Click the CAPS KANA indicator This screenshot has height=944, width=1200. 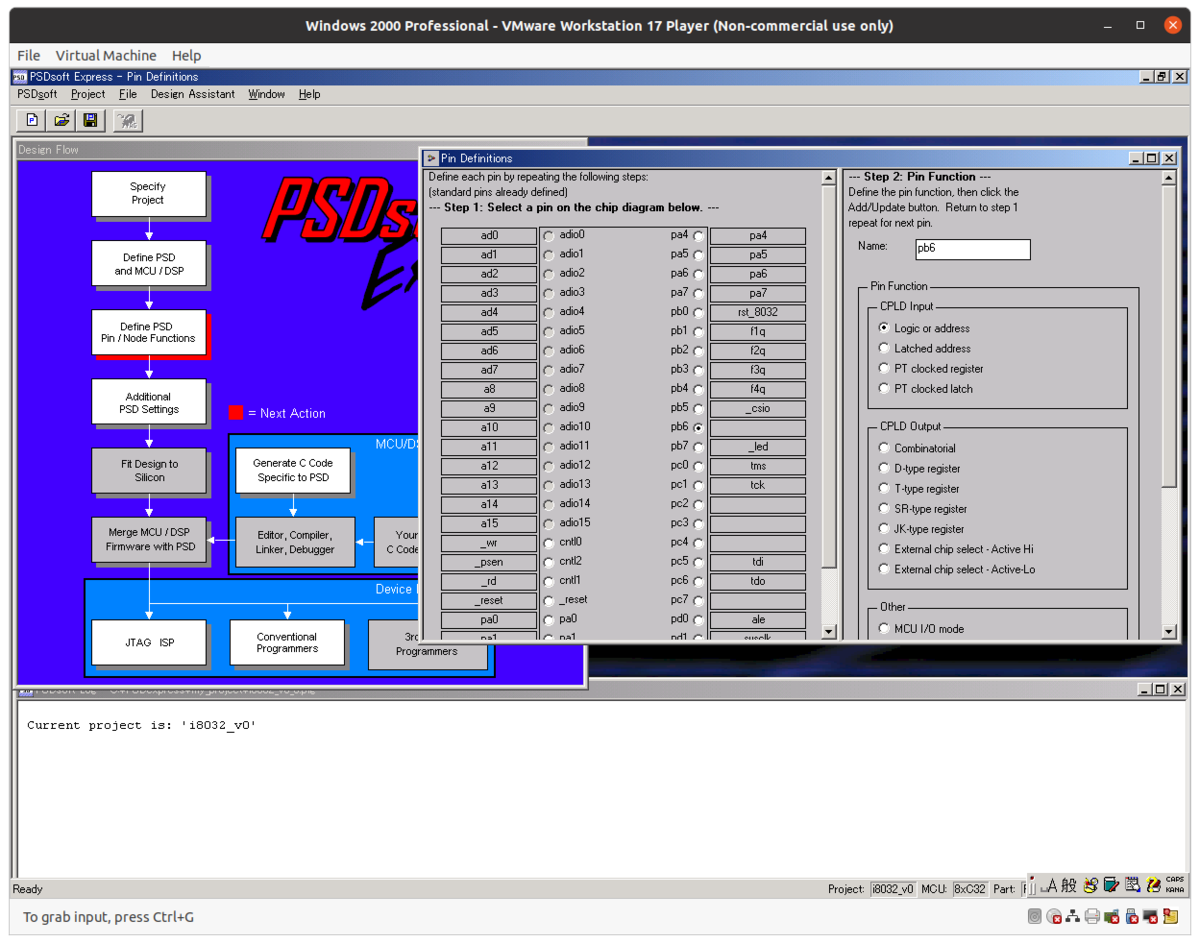[1174, 885]
